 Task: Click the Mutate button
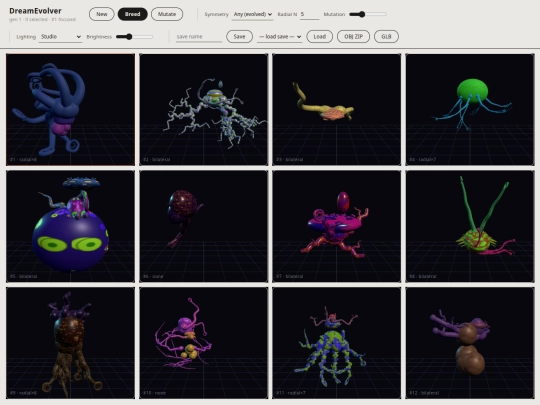[167, 14]
